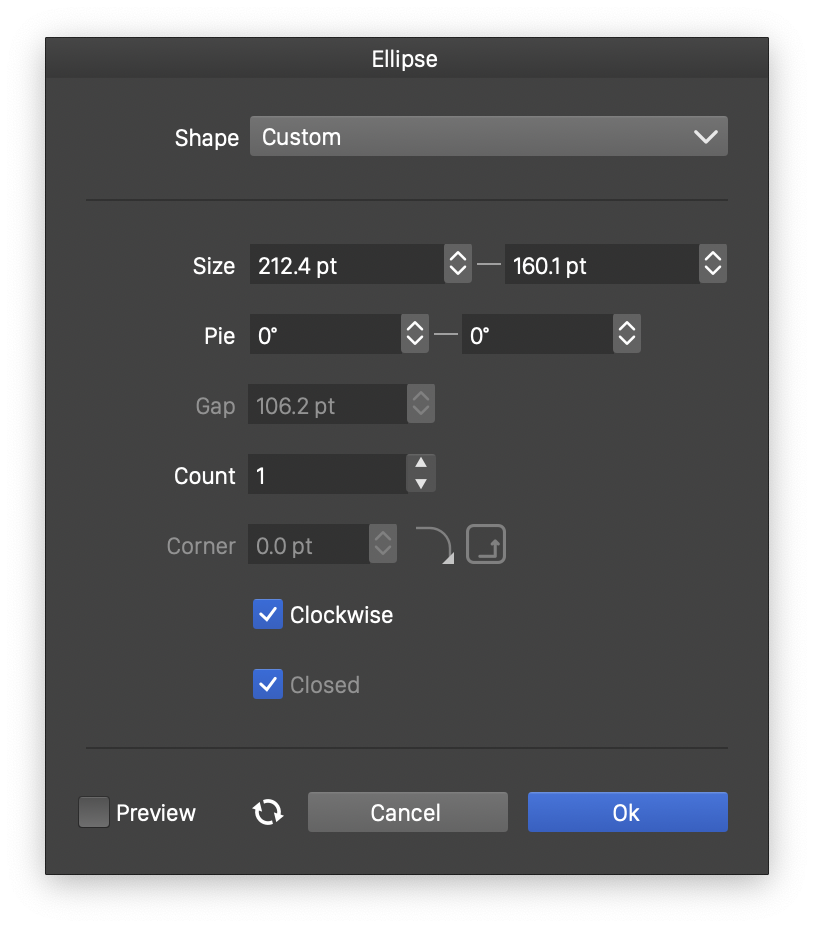Click the Count input field
Viewport: 814px width, 928px height.
327,474
